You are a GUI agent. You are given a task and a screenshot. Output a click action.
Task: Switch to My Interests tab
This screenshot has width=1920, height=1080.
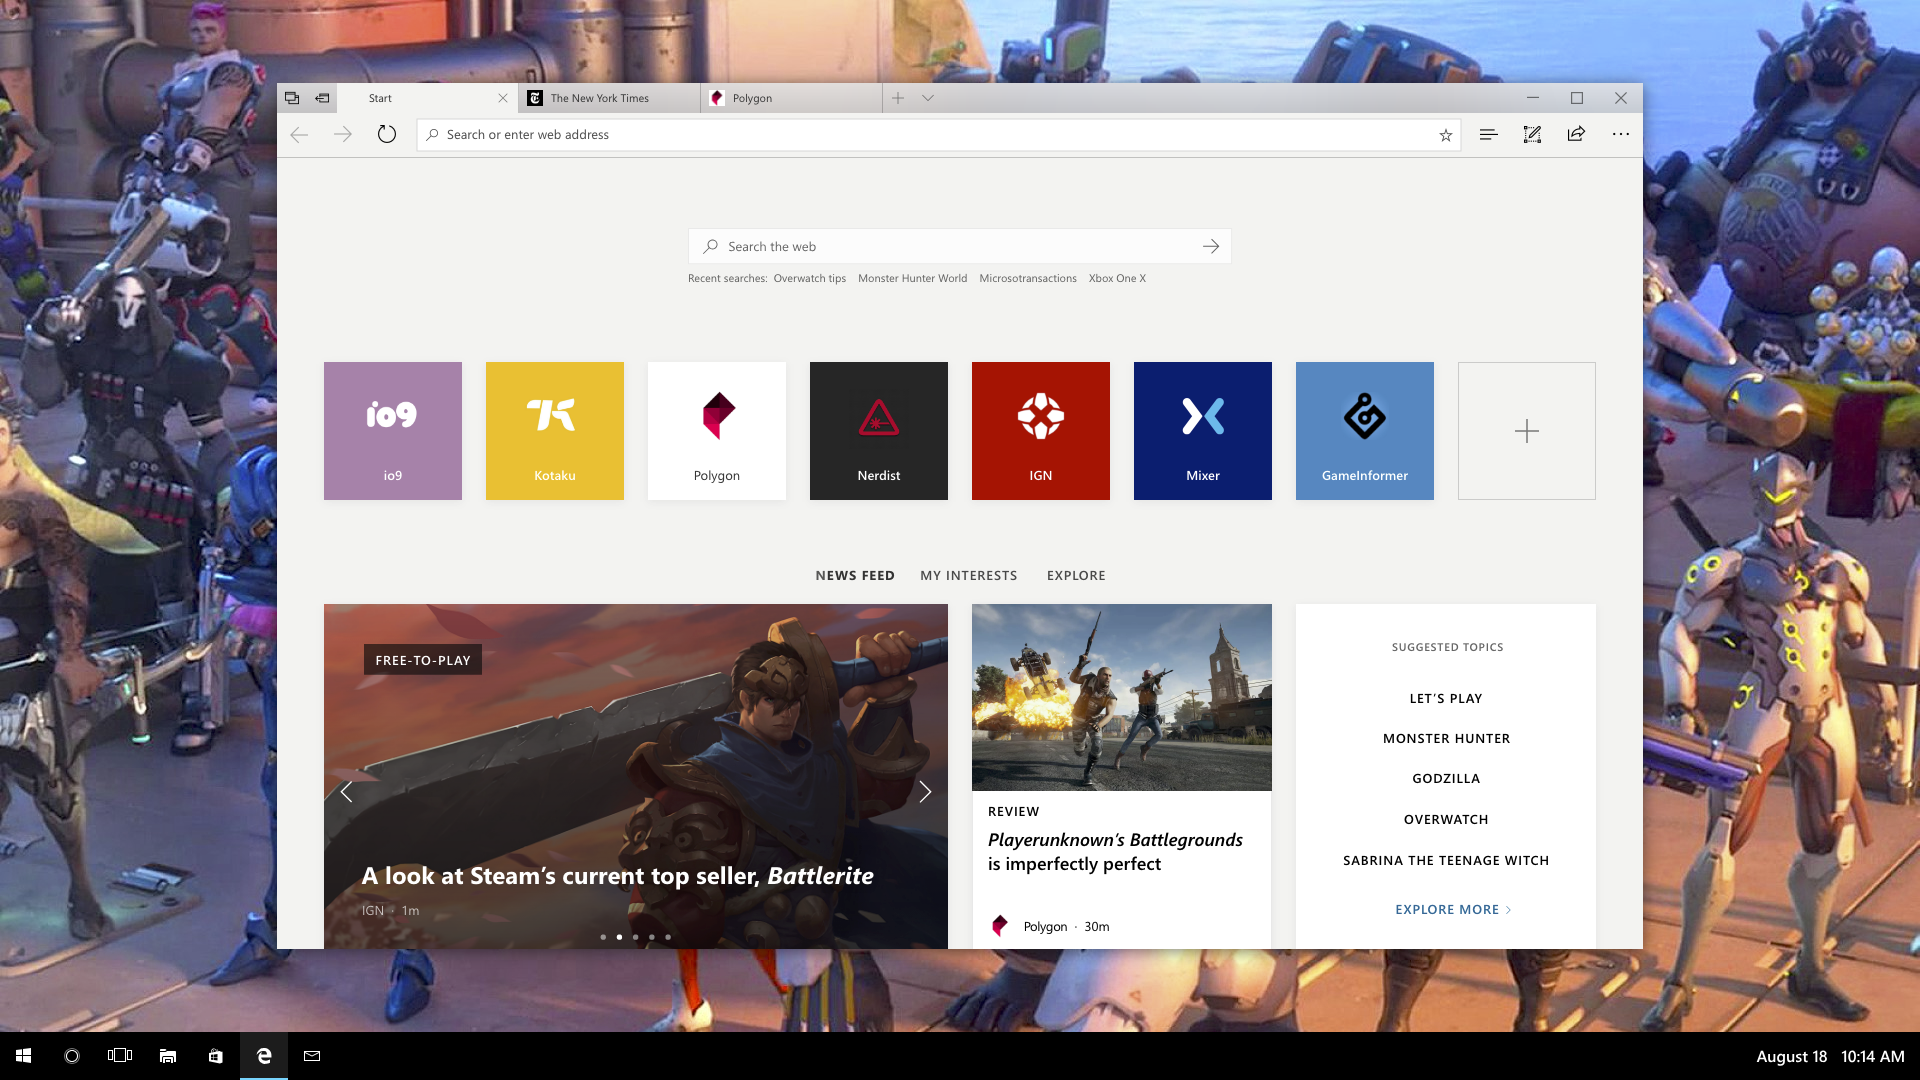click(969, 576)
